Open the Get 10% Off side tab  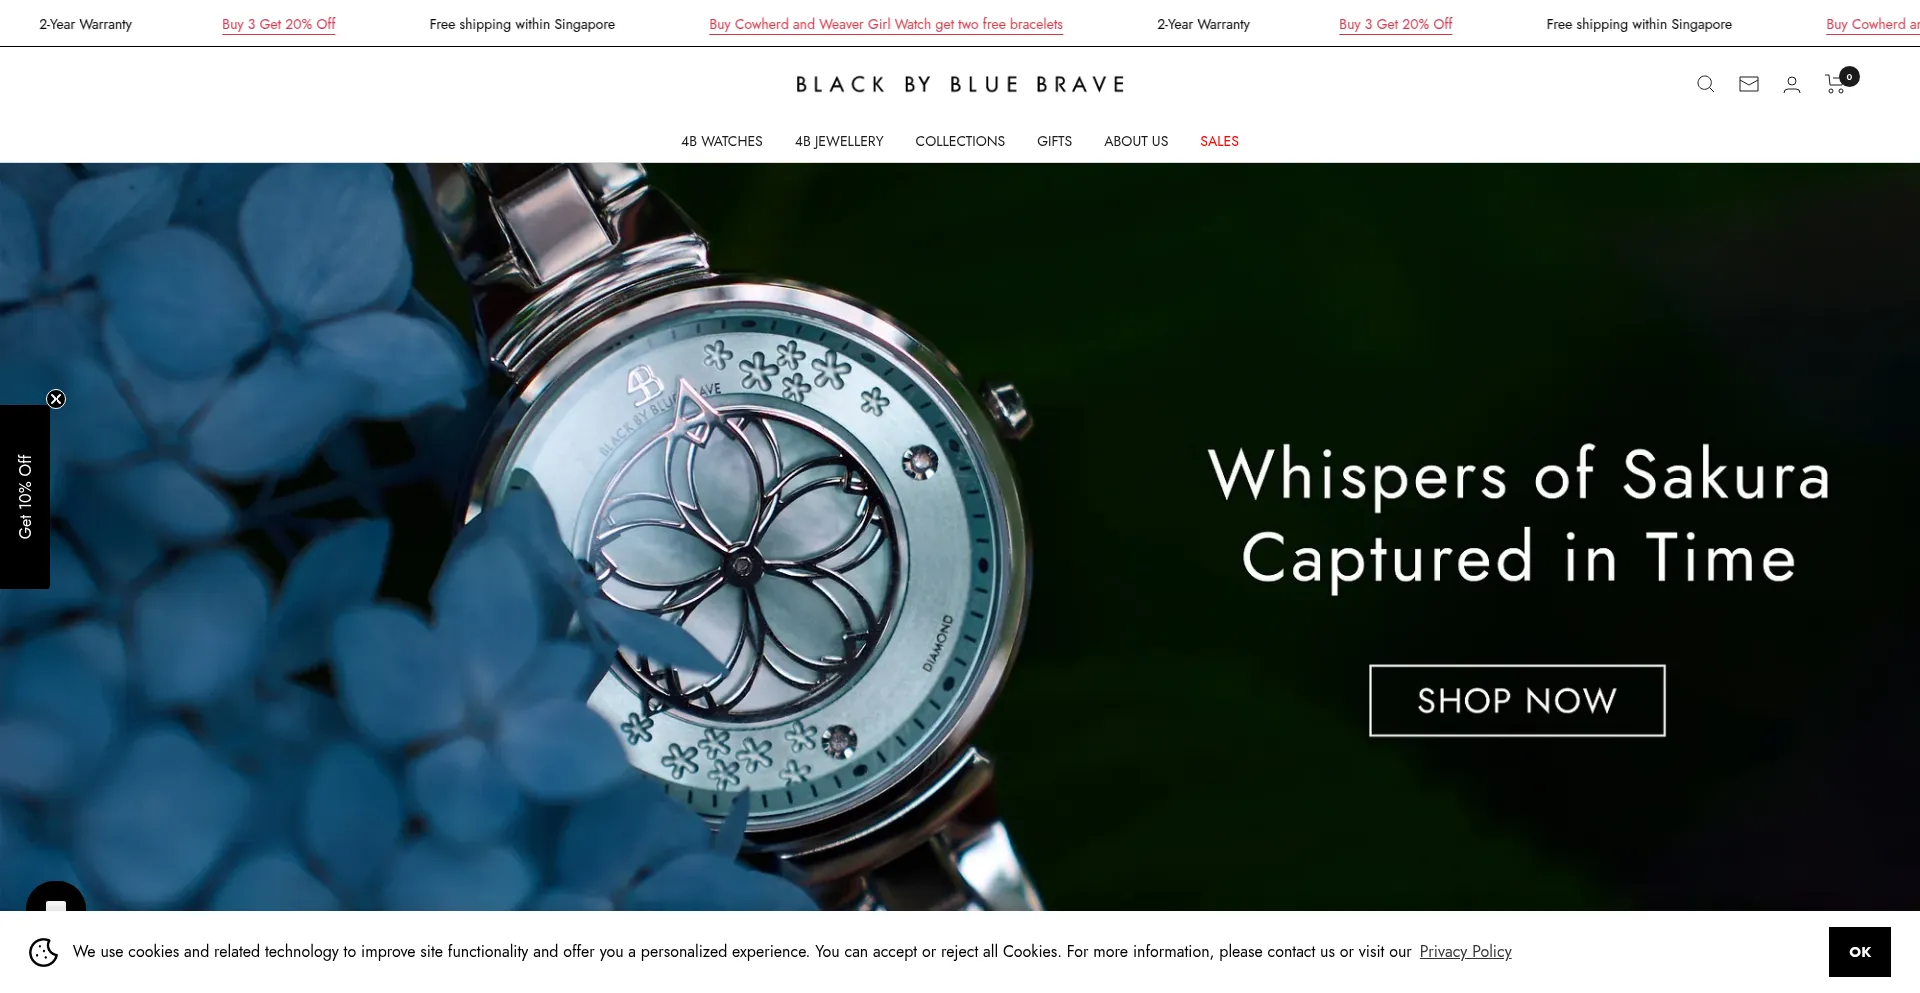[x=25, y=497]
